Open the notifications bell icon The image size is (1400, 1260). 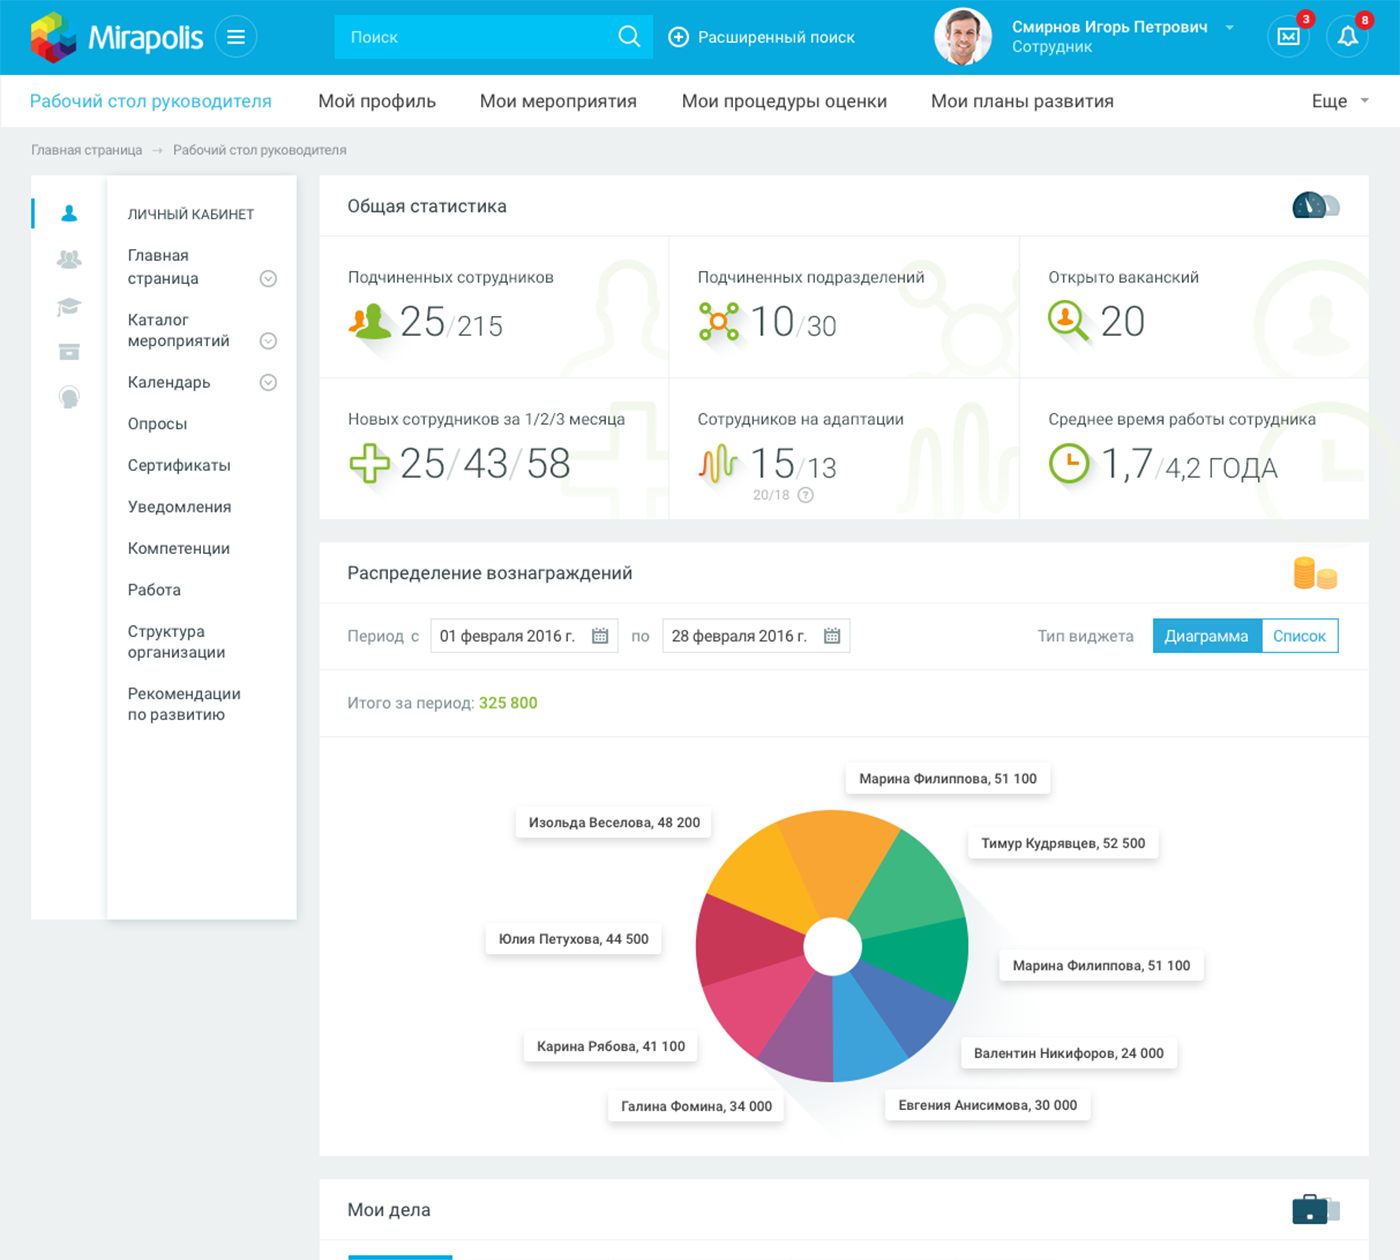click(1348, 37)
